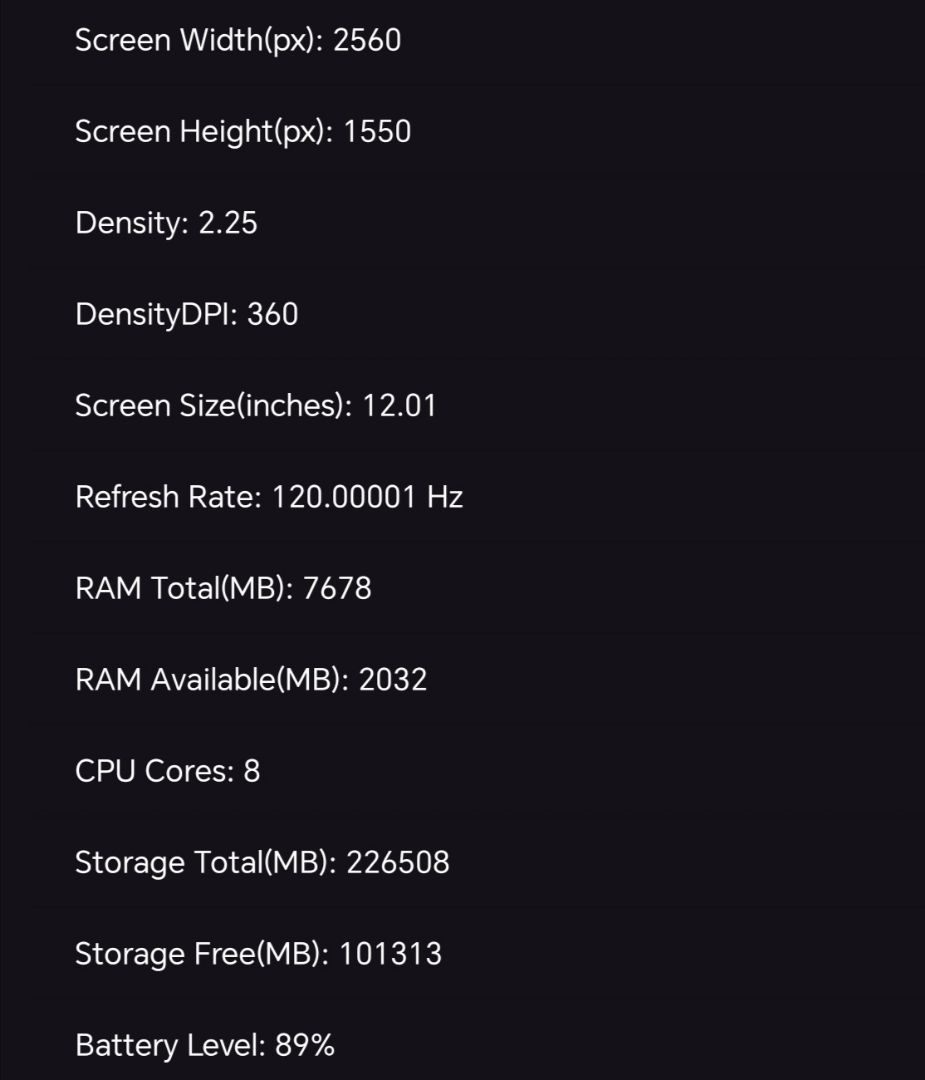The width and height of the screenshot is (925, 1080).
Task: Tap the RAM available value 2032
Action: tap(393, 680)
